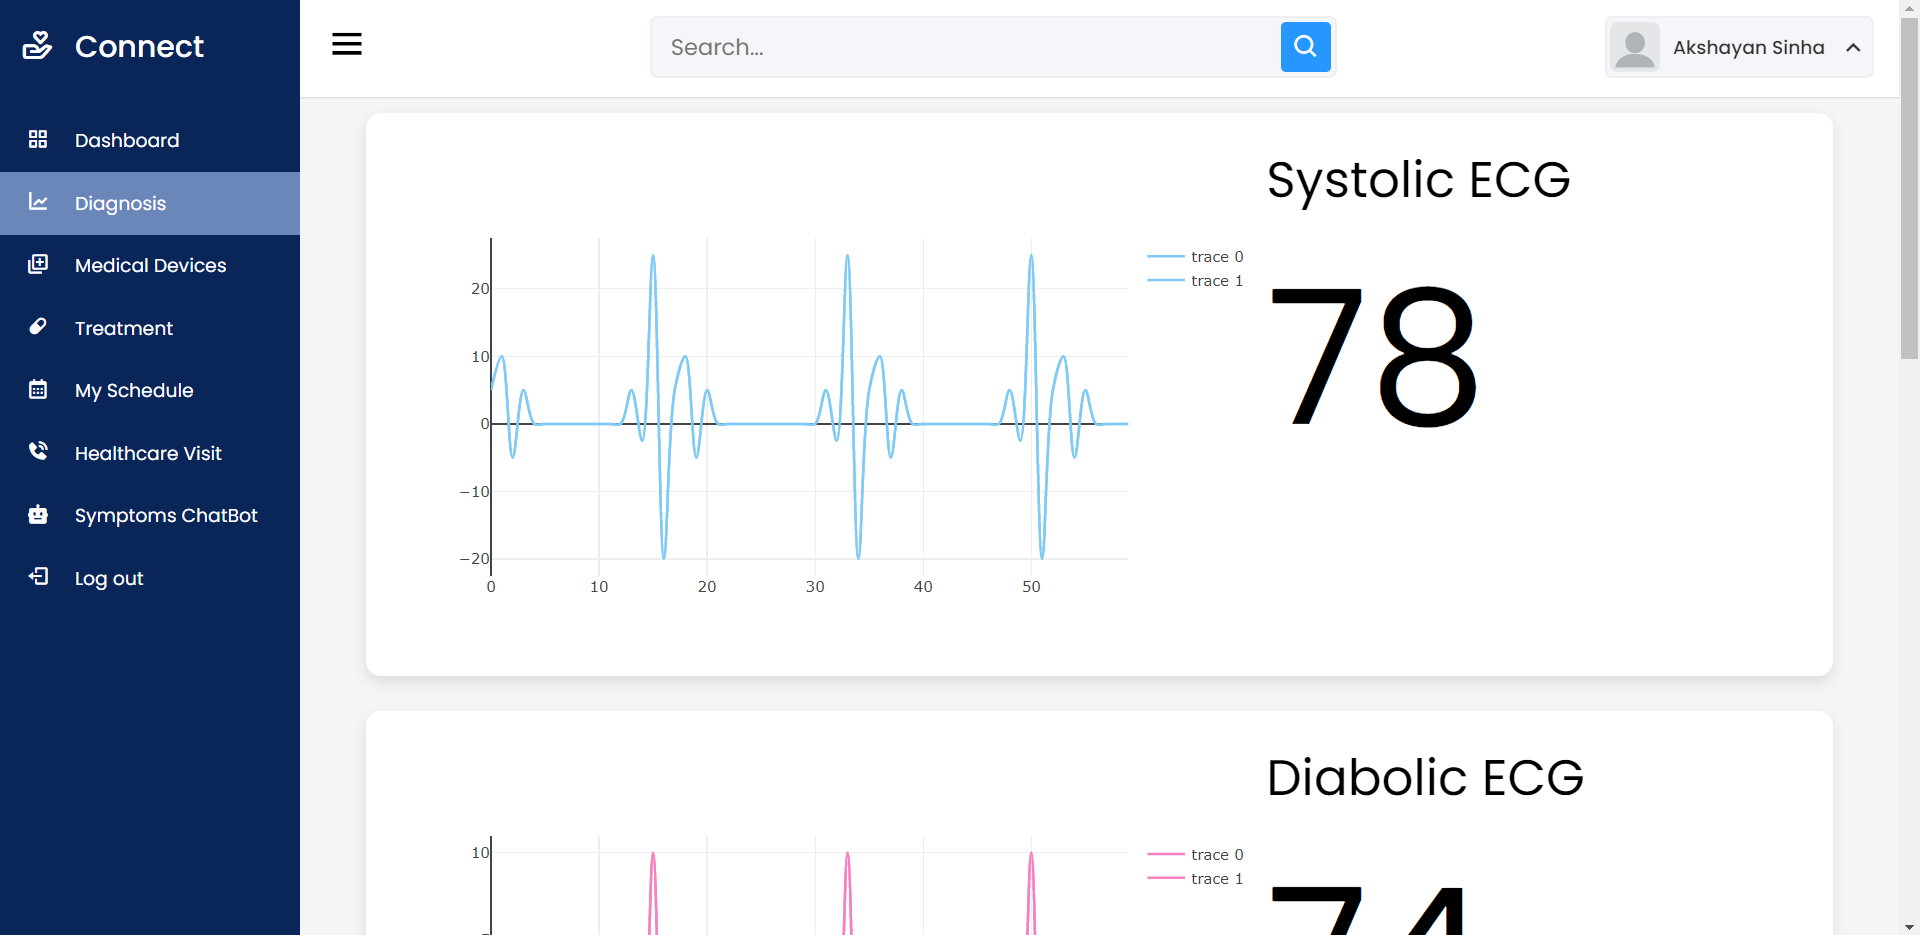Click the Symptoms ChatBot robot icon
This screenshot has width=1920, height=935.
pos(38,514)
